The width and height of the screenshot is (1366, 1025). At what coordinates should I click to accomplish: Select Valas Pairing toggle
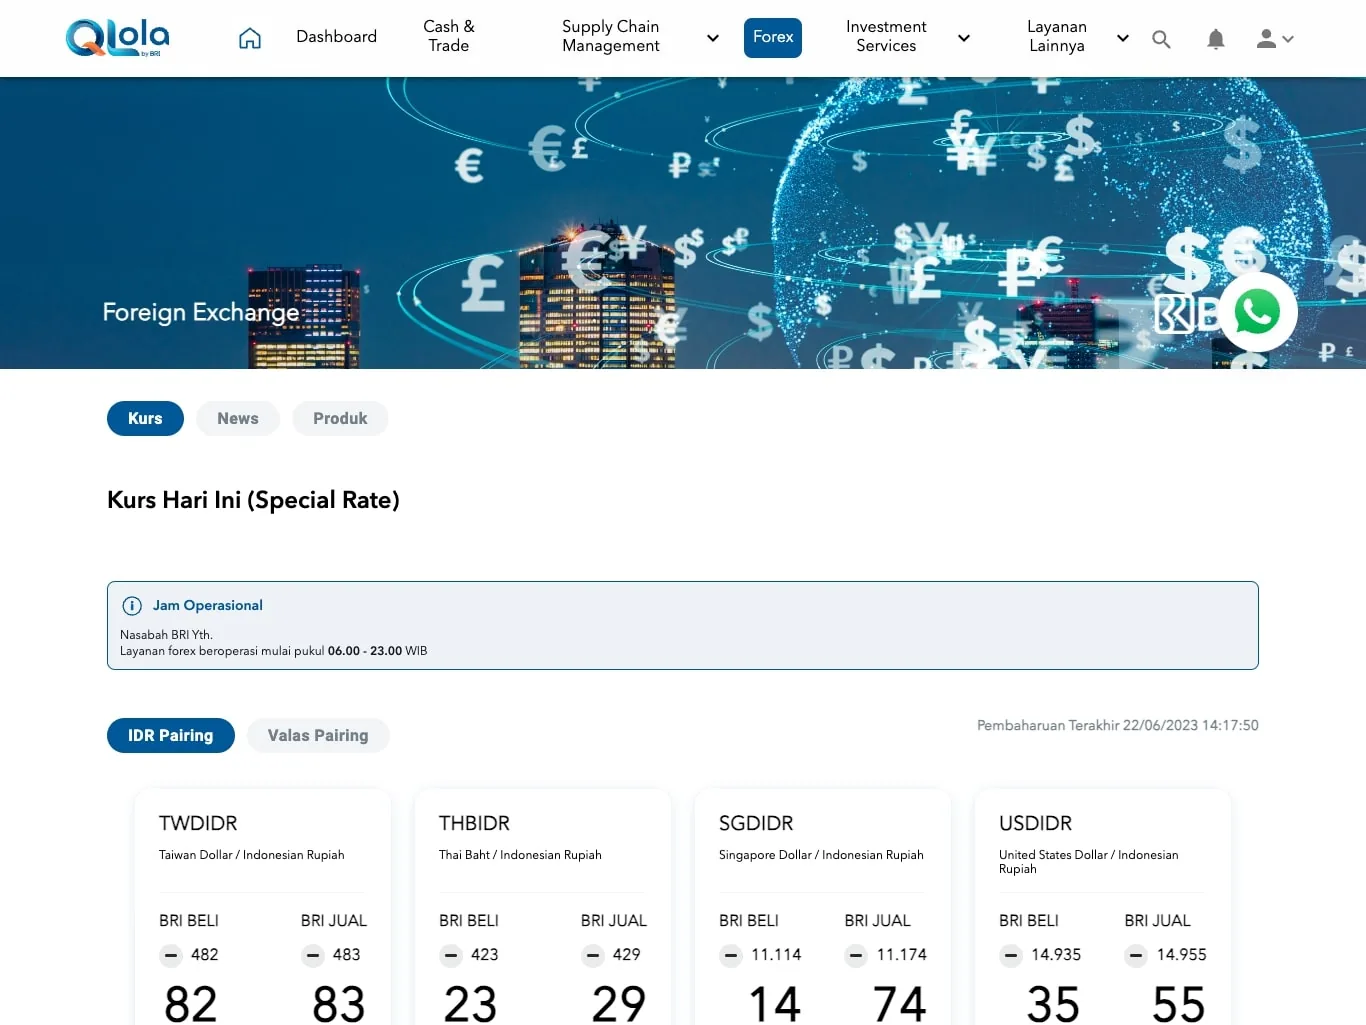coord(318,736)
